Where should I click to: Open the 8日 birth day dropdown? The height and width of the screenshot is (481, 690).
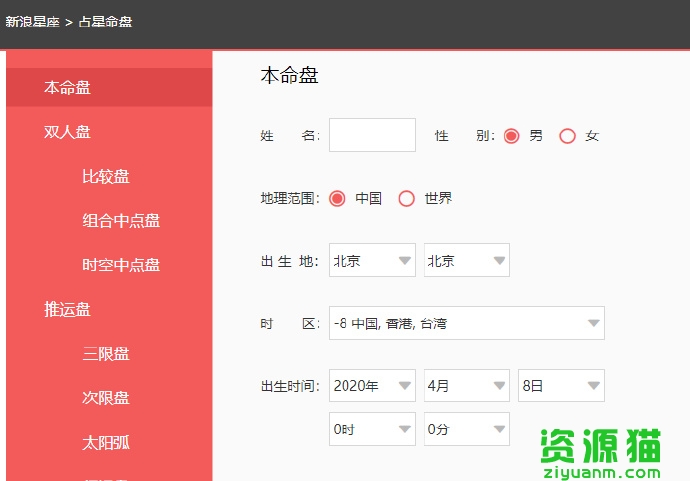(562, 386)
